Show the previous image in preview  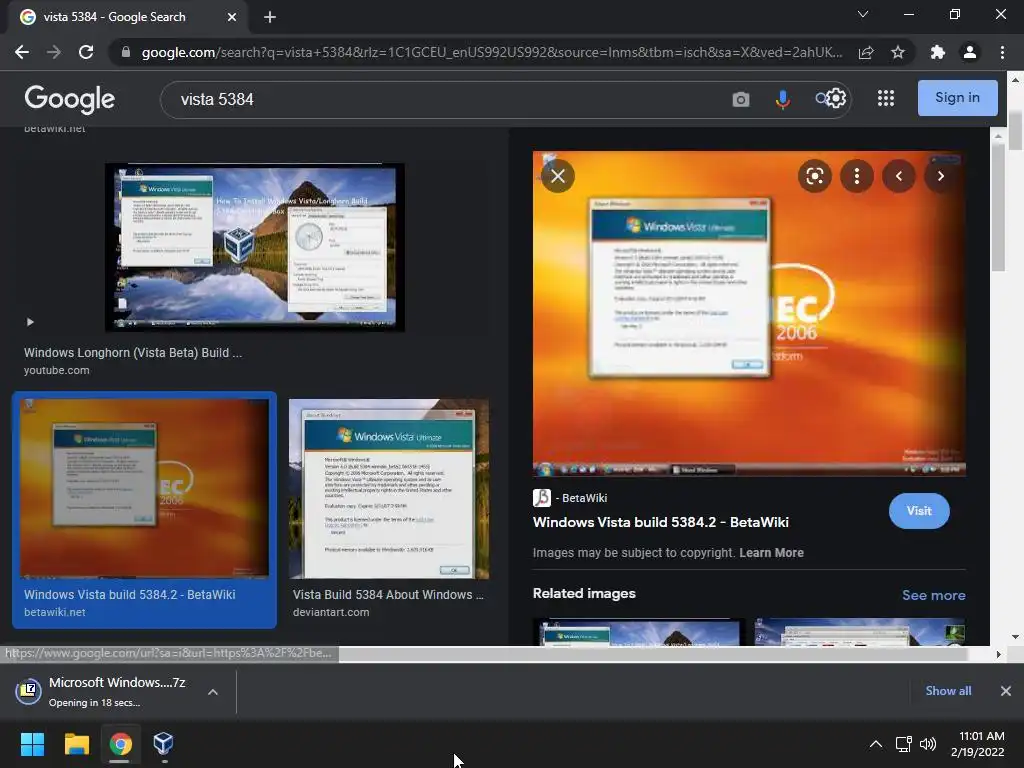(x=899, y=176)
